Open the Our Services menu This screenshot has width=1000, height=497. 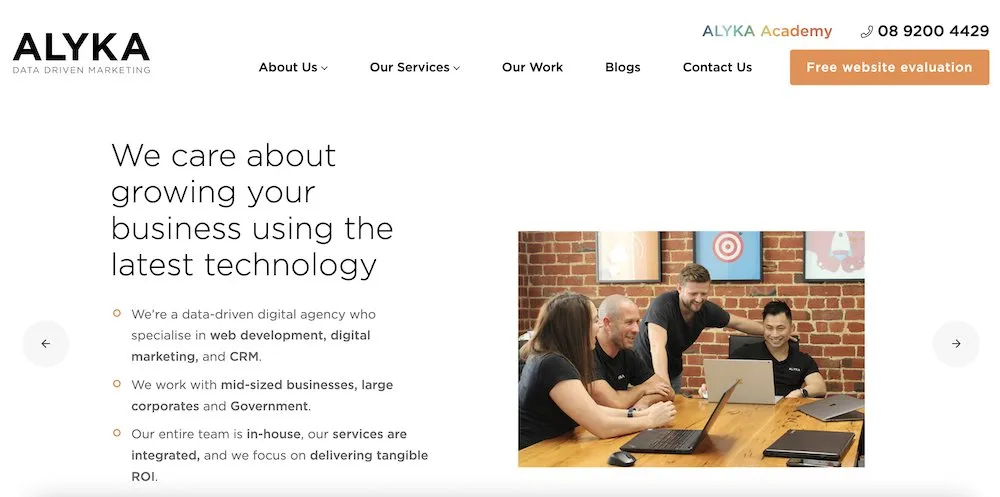click(415, 67)
